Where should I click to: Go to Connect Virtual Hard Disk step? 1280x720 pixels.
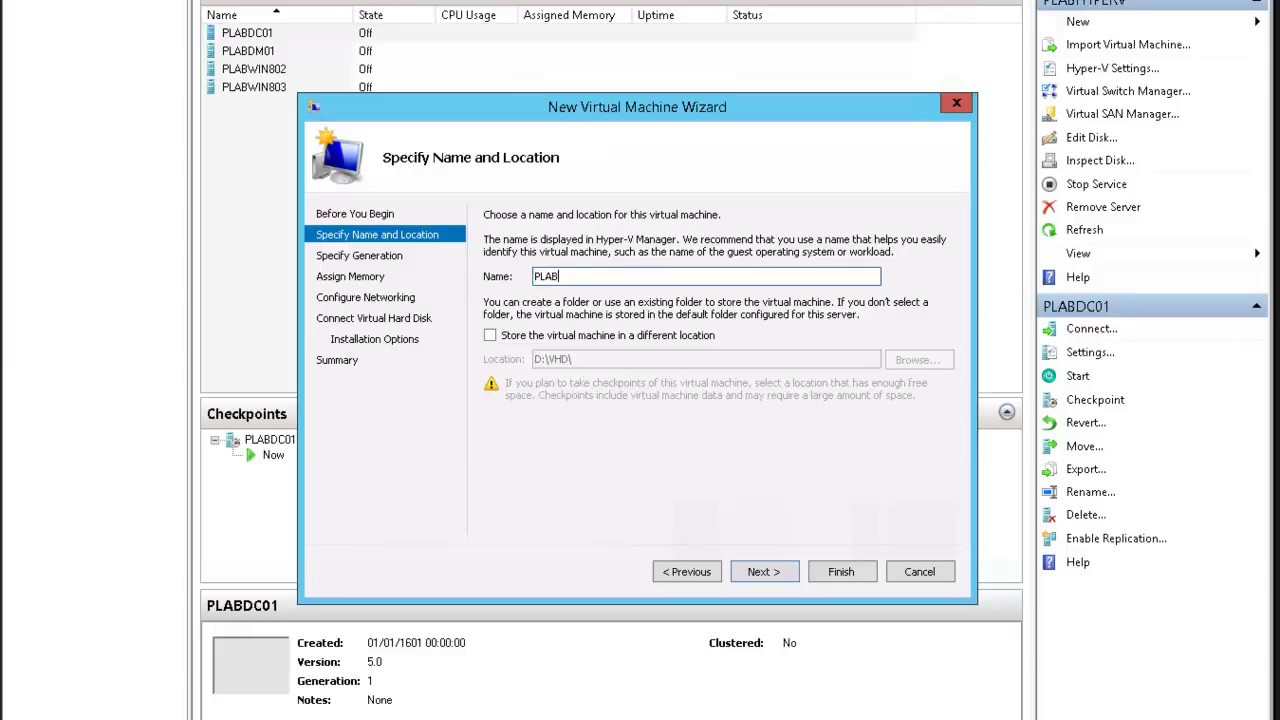374,318
